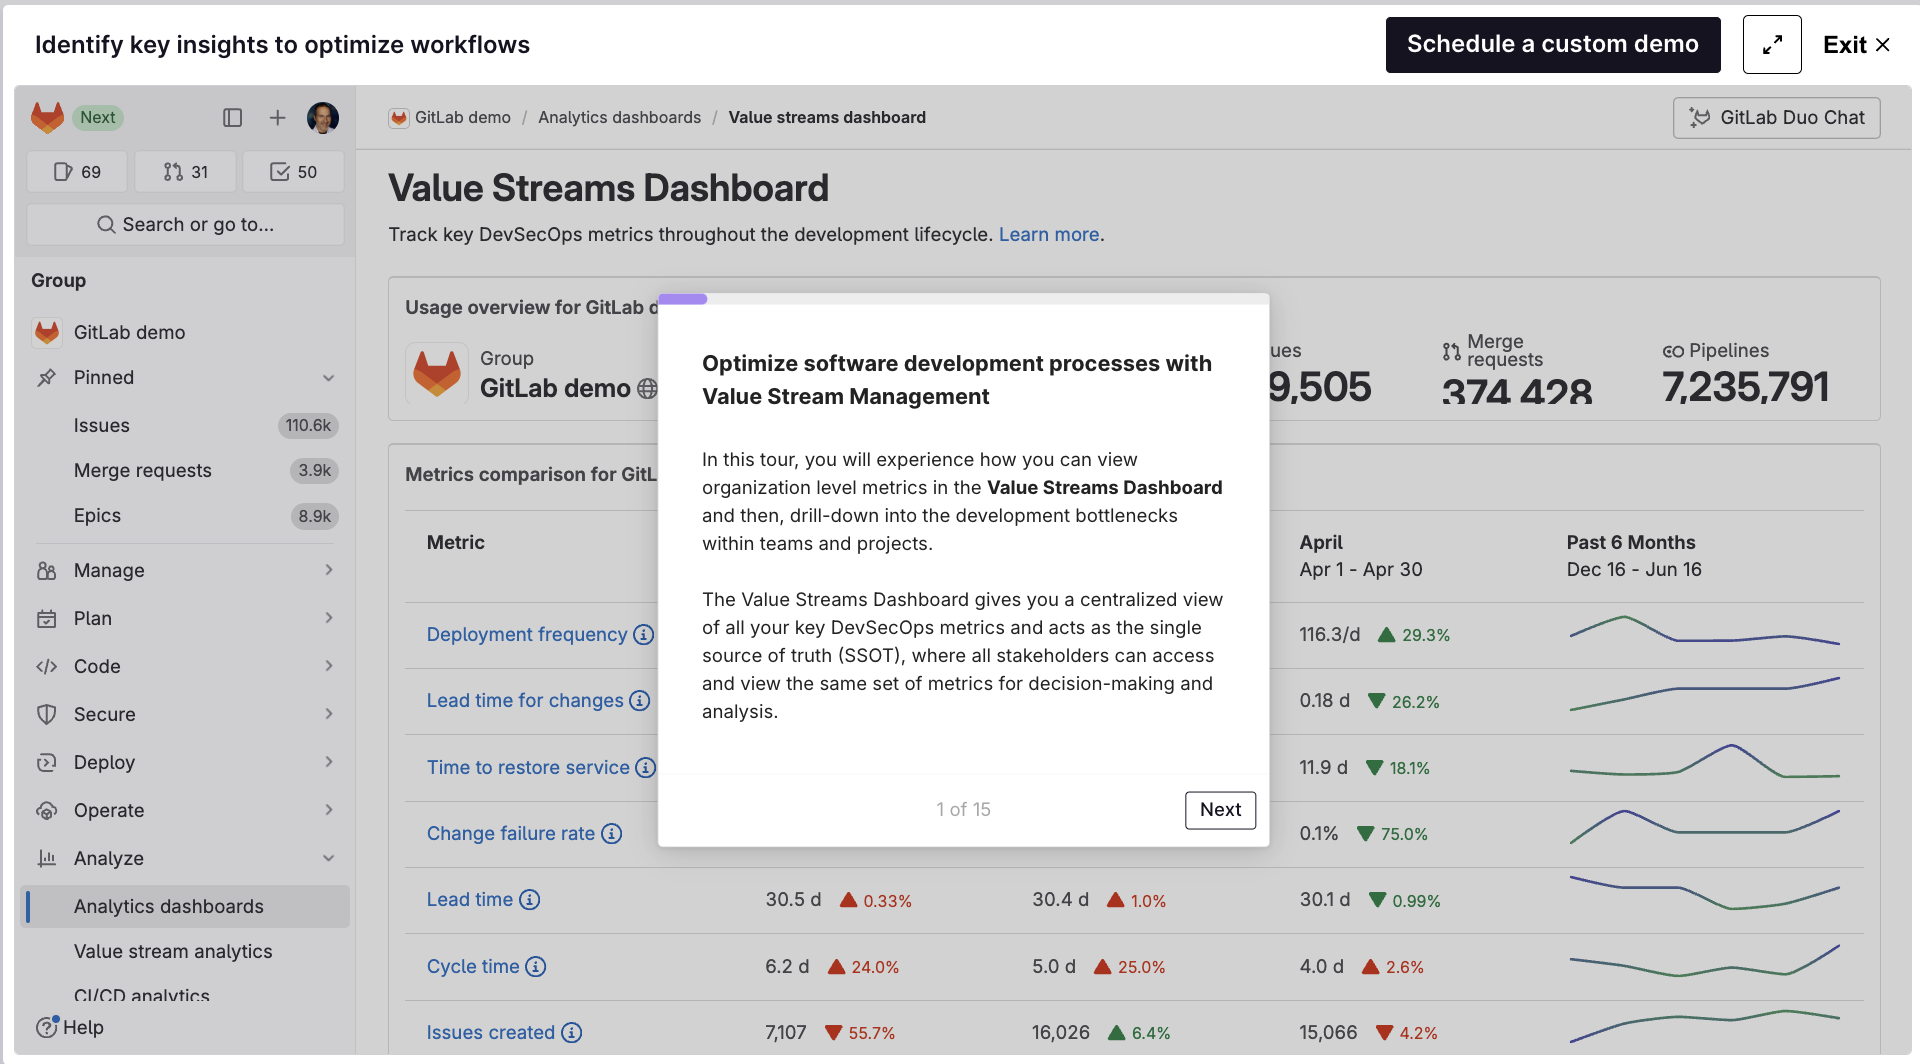Open the Help menu
Screen dimensions: 1920x1064
coord(70,1027)
